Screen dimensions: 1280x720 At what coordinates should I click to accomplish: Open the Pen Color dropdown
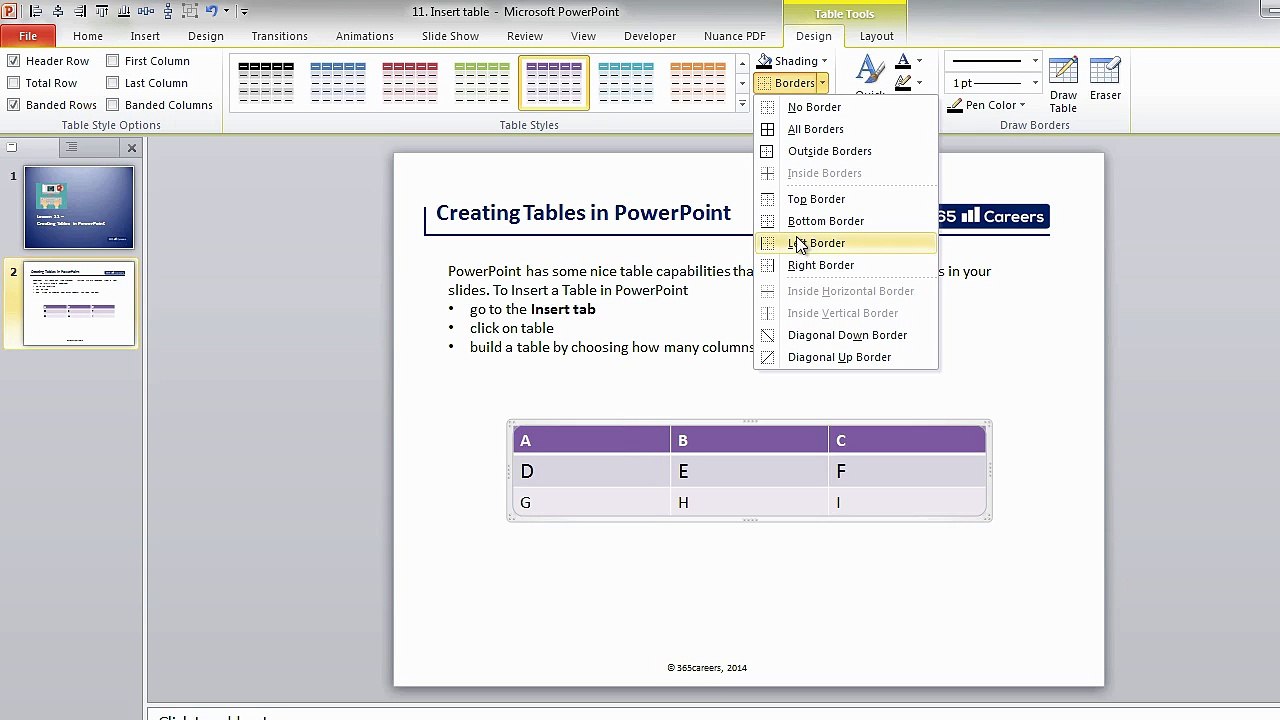(x=986, y=105)
